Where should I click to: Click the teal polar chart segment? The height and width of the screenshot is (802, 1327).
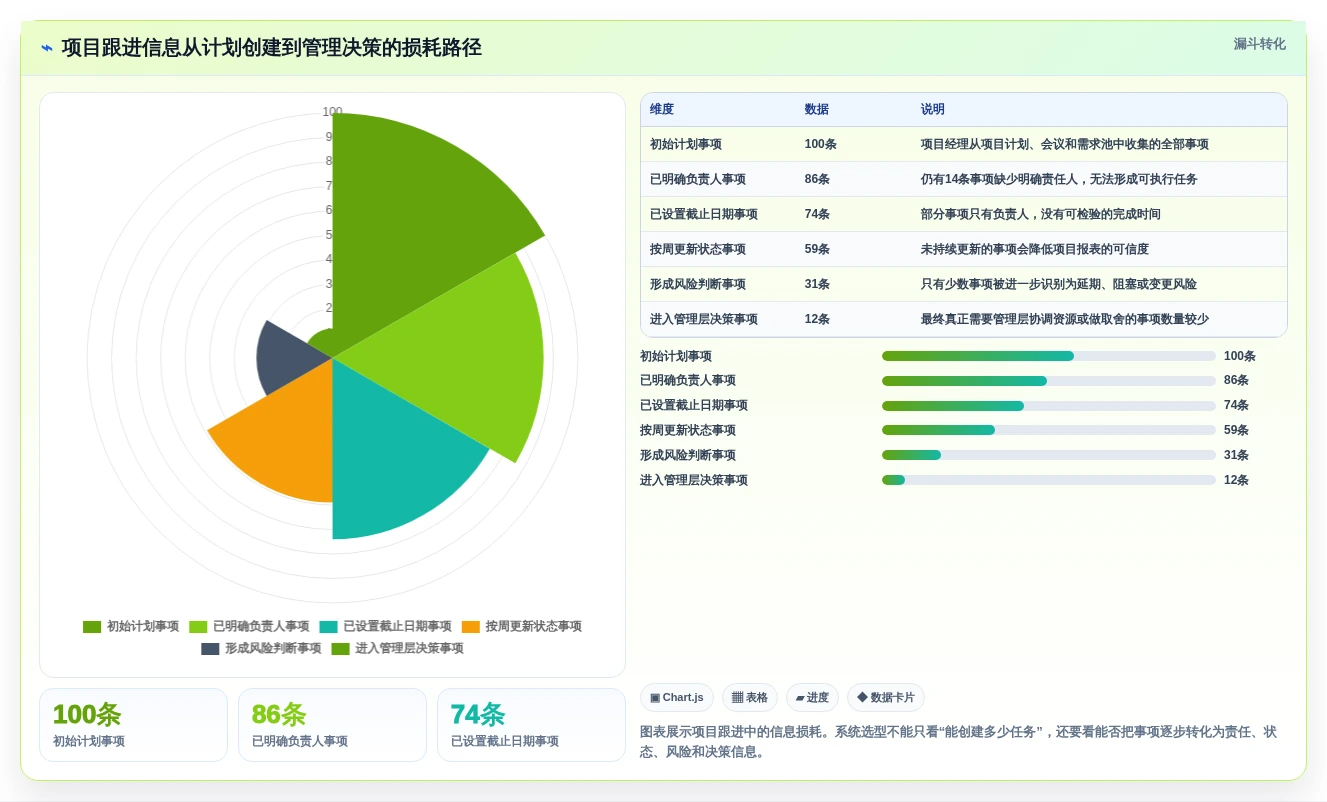pyautogui.click(x=390, y=460)
